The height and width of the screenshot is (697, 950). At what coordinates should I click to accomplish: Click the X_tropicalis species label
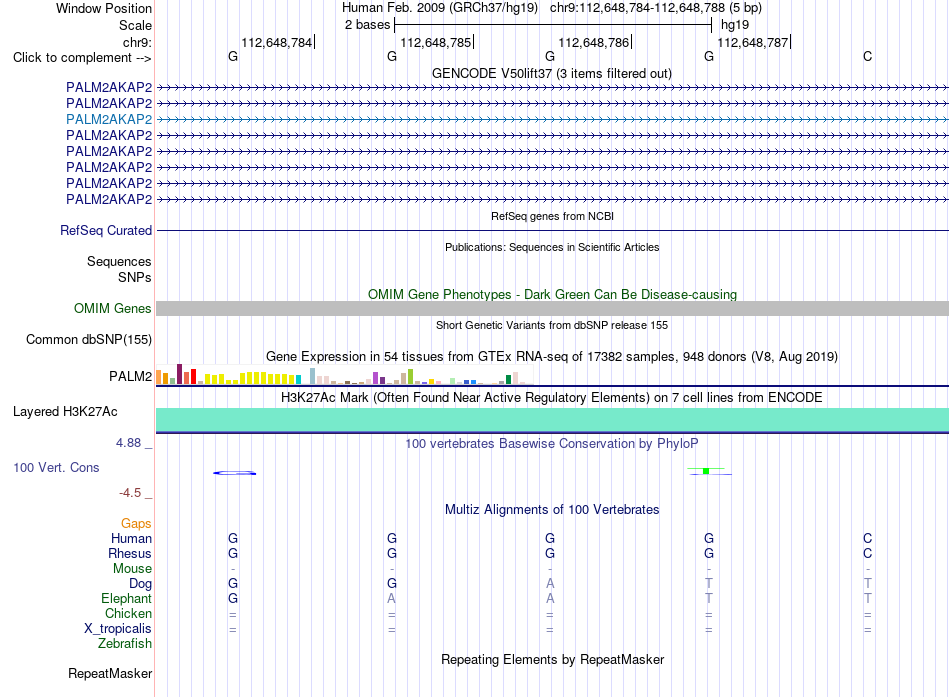point(118,629)
